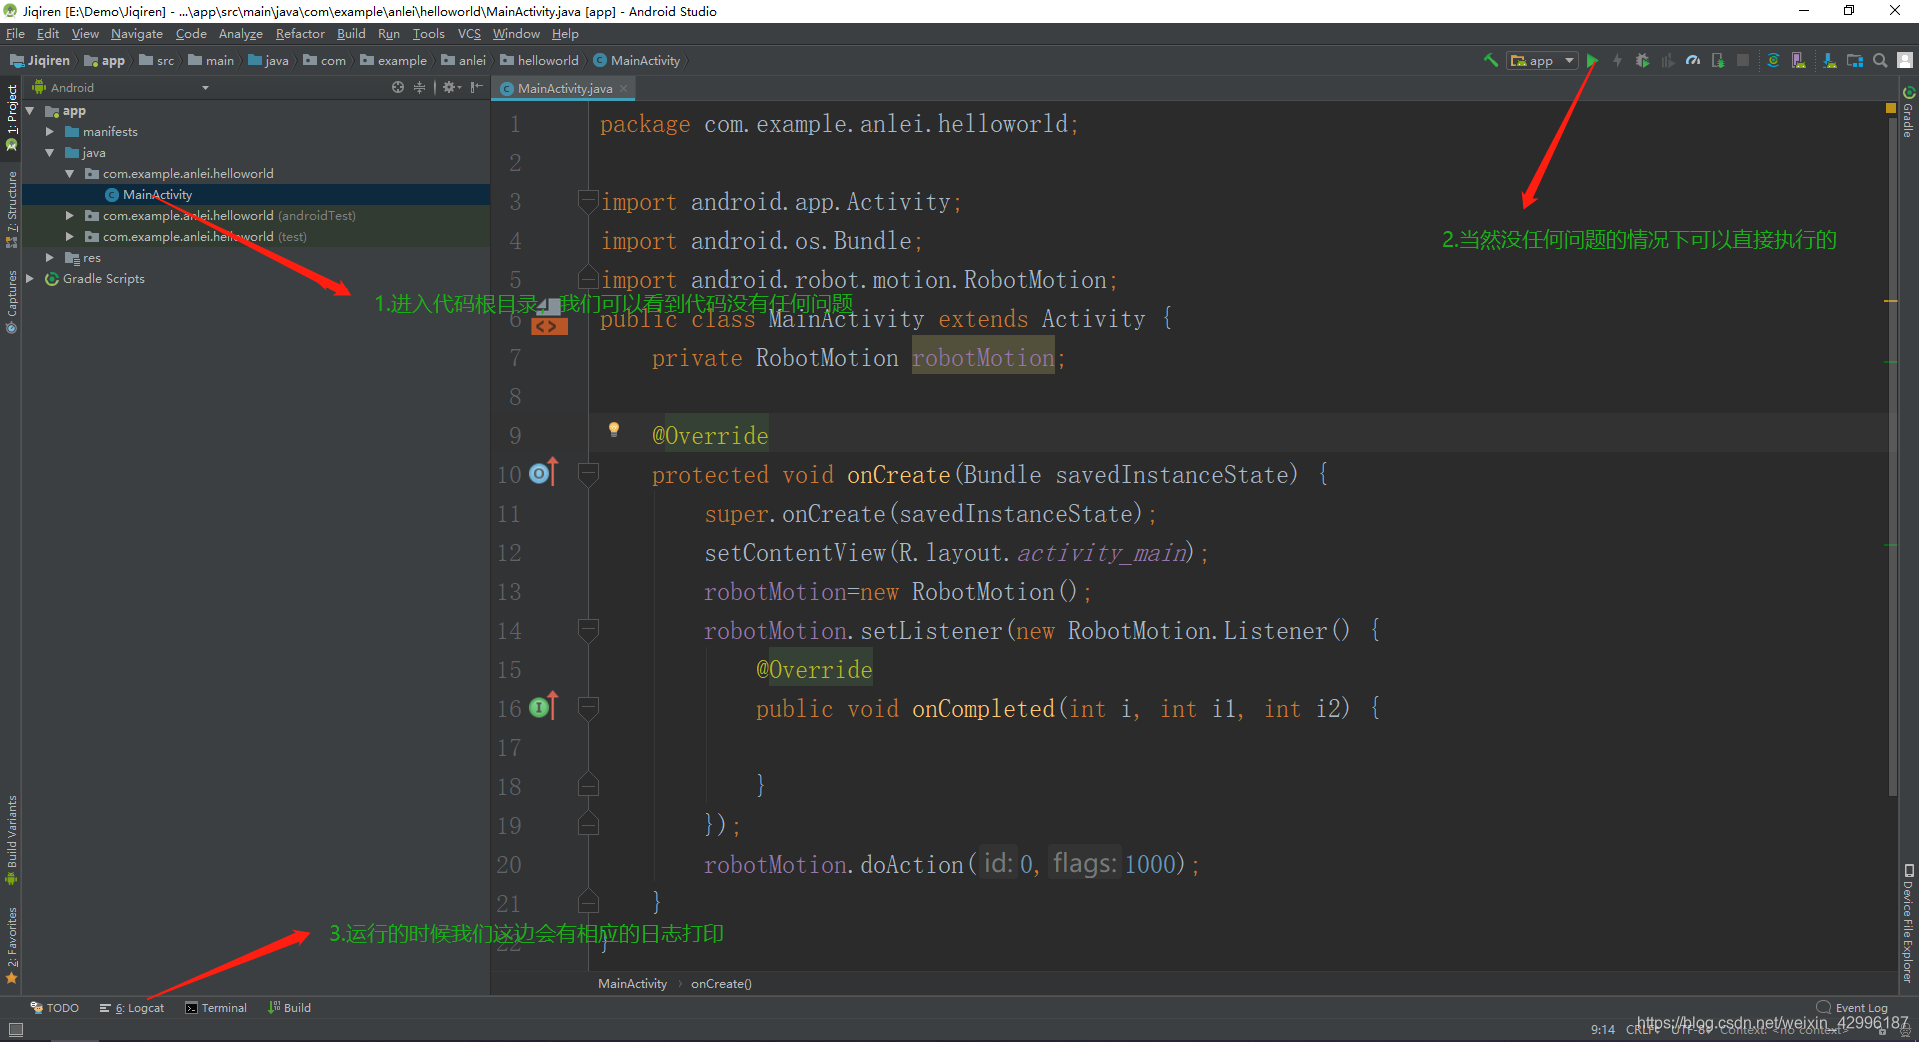Open the Navigate menu
1919x1042 pixels.
pyautogui.click(x=136, y=34)
